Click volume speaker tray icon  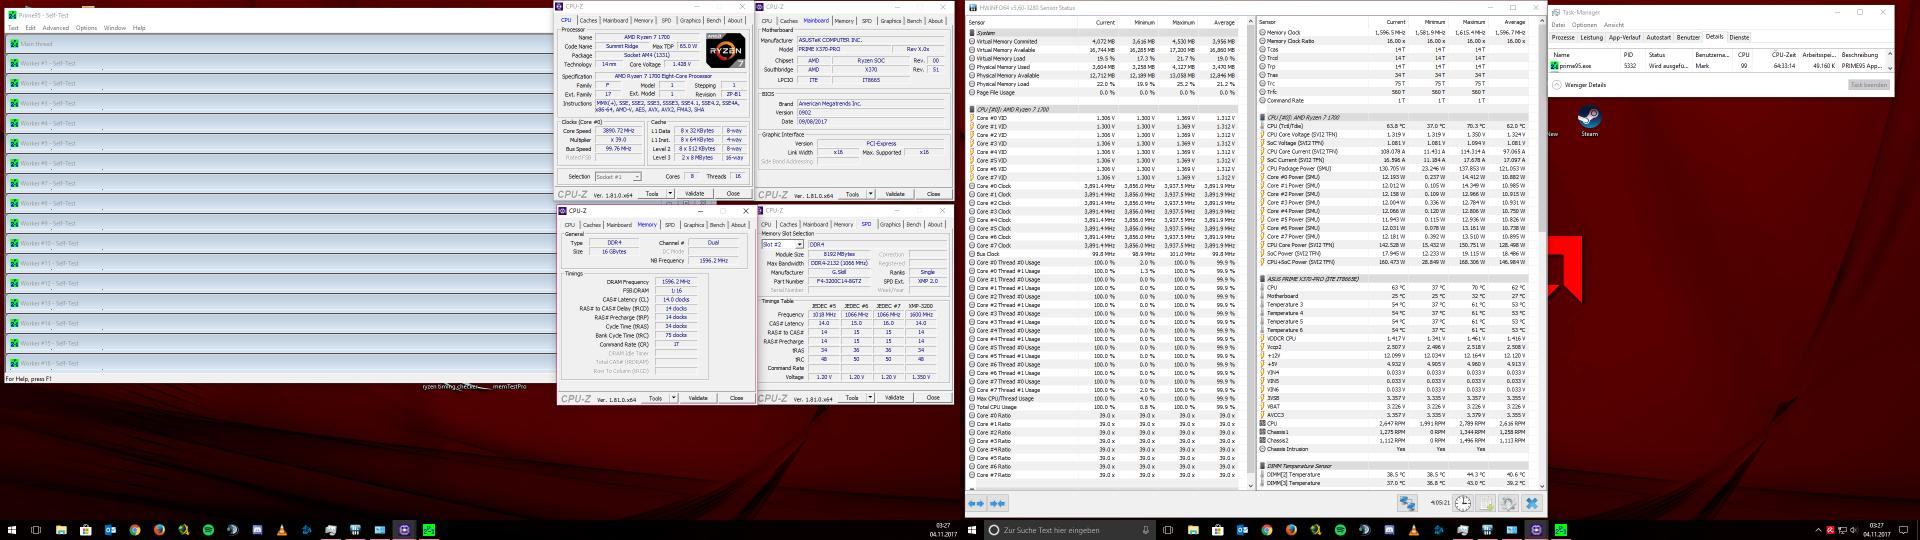pos(1854,530)
